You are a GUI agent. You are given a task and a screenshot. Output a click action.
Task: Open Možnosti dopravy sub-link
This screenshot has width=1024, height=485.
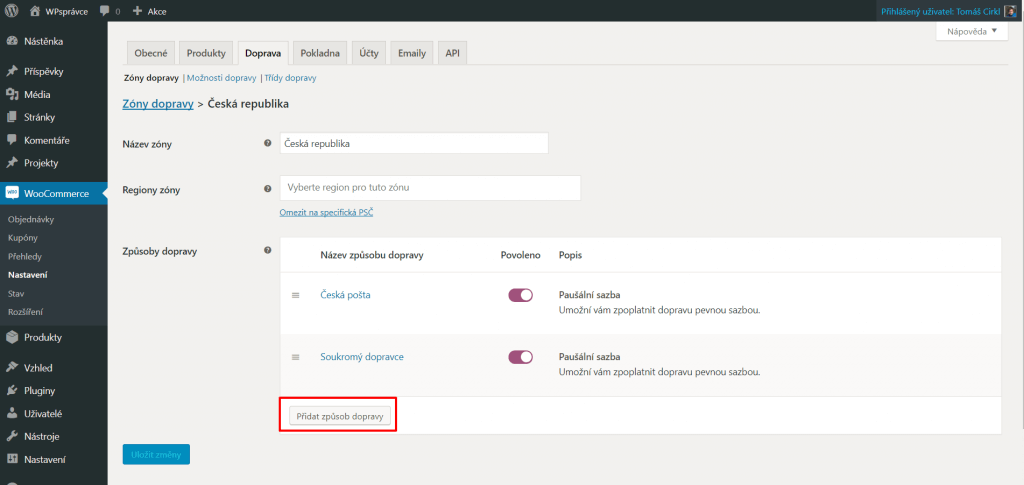[x=221, y=78]
